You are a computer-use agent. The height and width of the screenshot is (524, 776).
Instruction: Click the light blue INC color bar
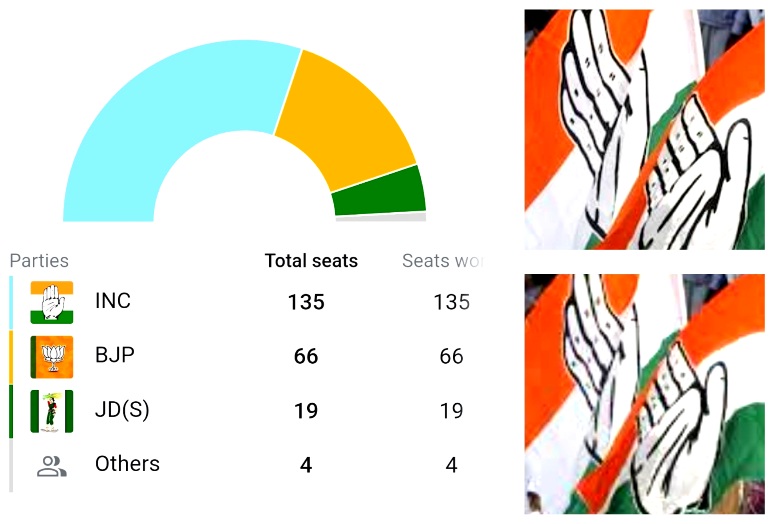tap(12, 302)
